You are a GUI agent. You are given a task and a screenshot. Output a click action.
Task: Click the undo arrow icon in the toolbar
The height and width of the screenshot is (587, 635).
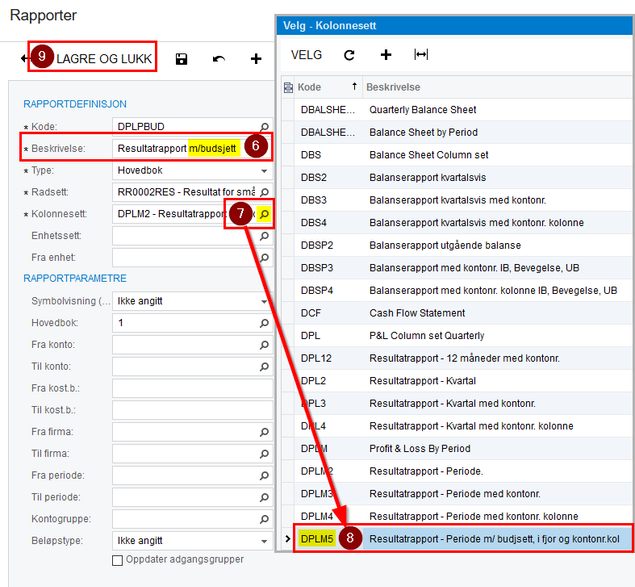coord(219,59)
